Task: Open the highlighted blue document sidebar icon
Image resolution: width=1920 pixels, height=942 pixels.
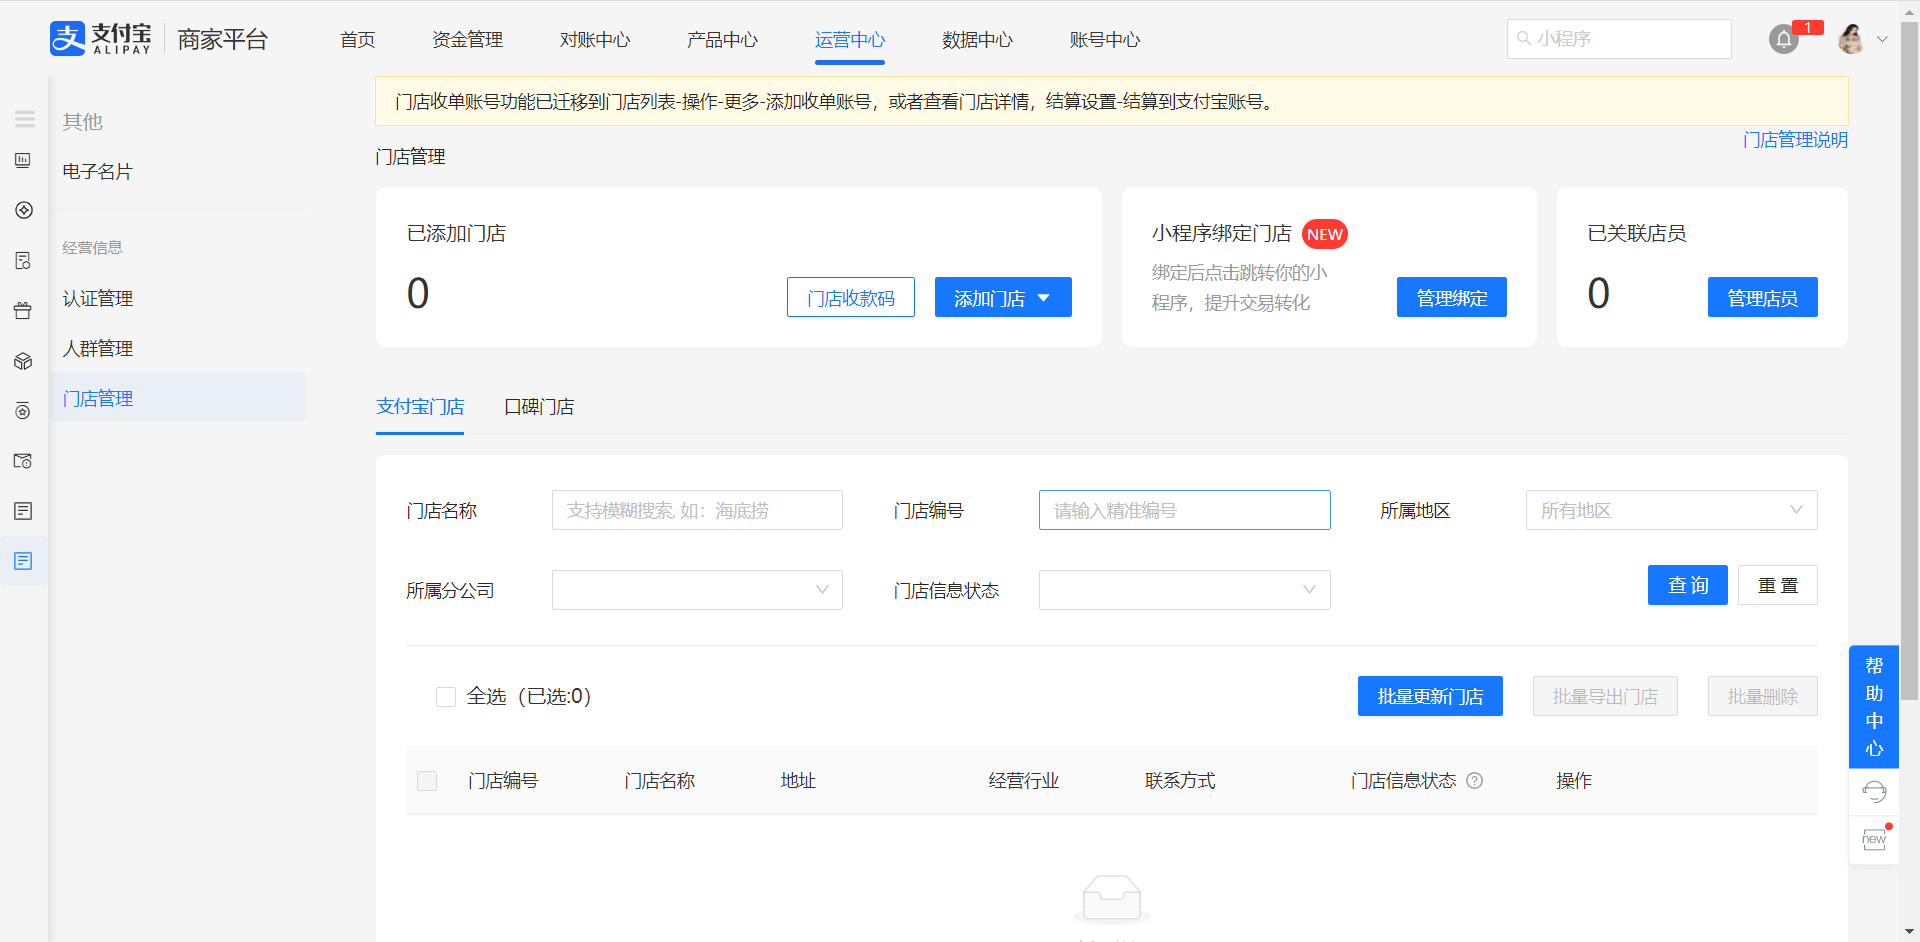Action: (x=23, y=561)
